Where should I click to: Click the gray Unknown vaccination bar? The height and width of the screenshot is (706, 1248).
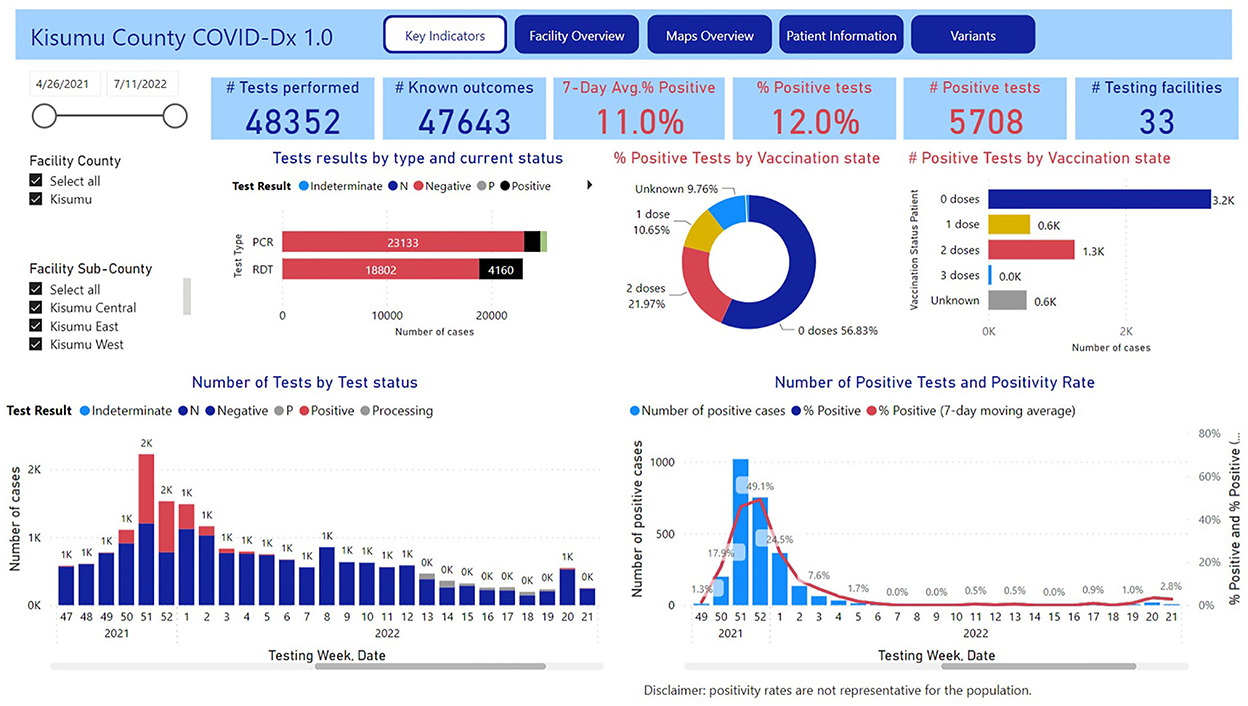click(x=1007, y=300)
